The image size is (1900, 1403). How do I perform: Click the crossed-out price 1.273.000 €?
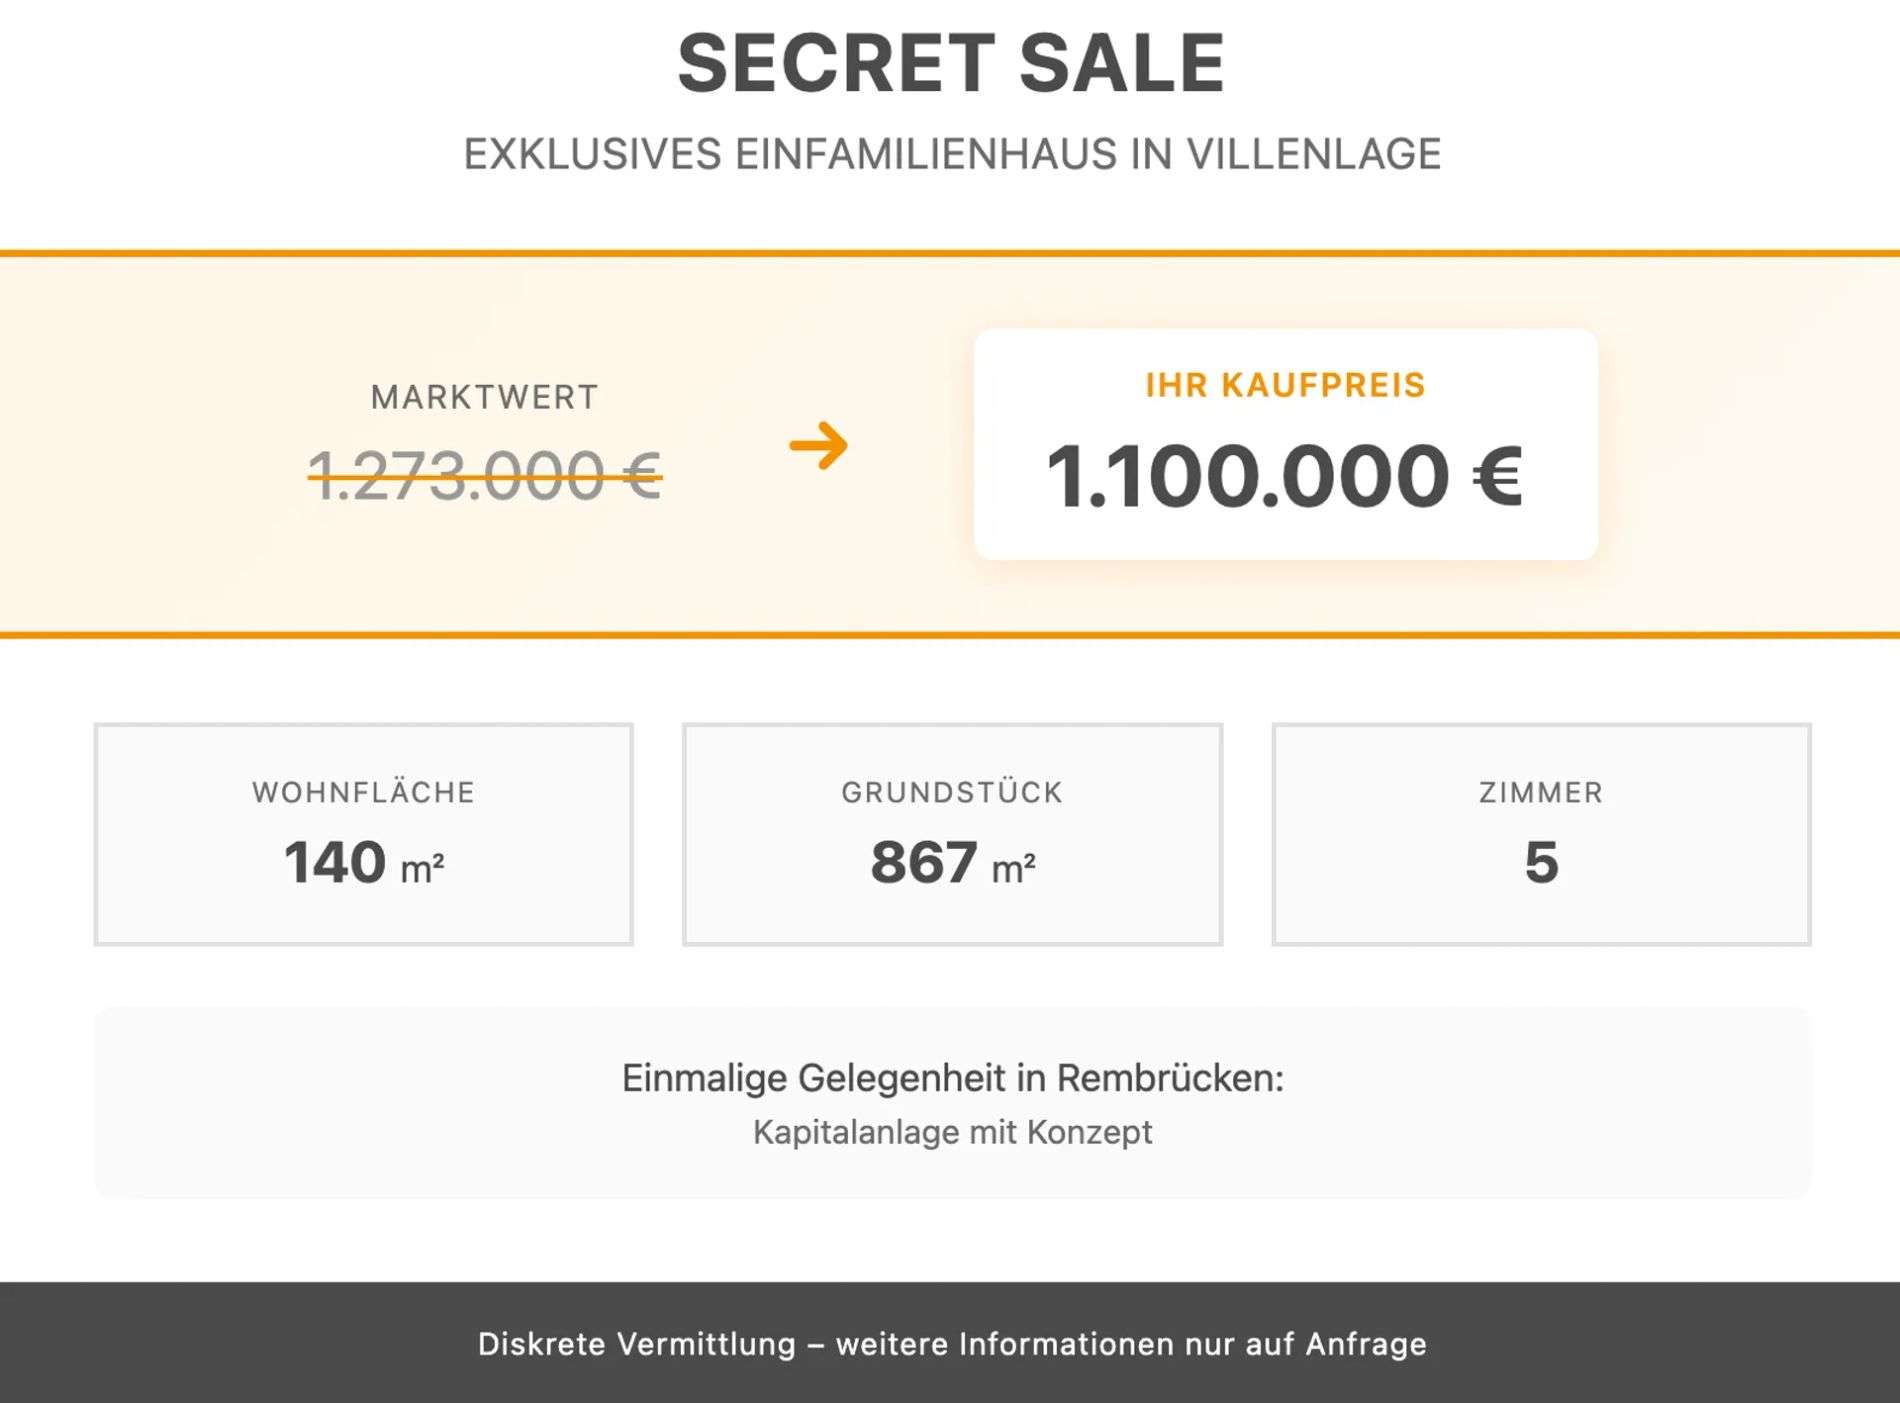point(485,475)
